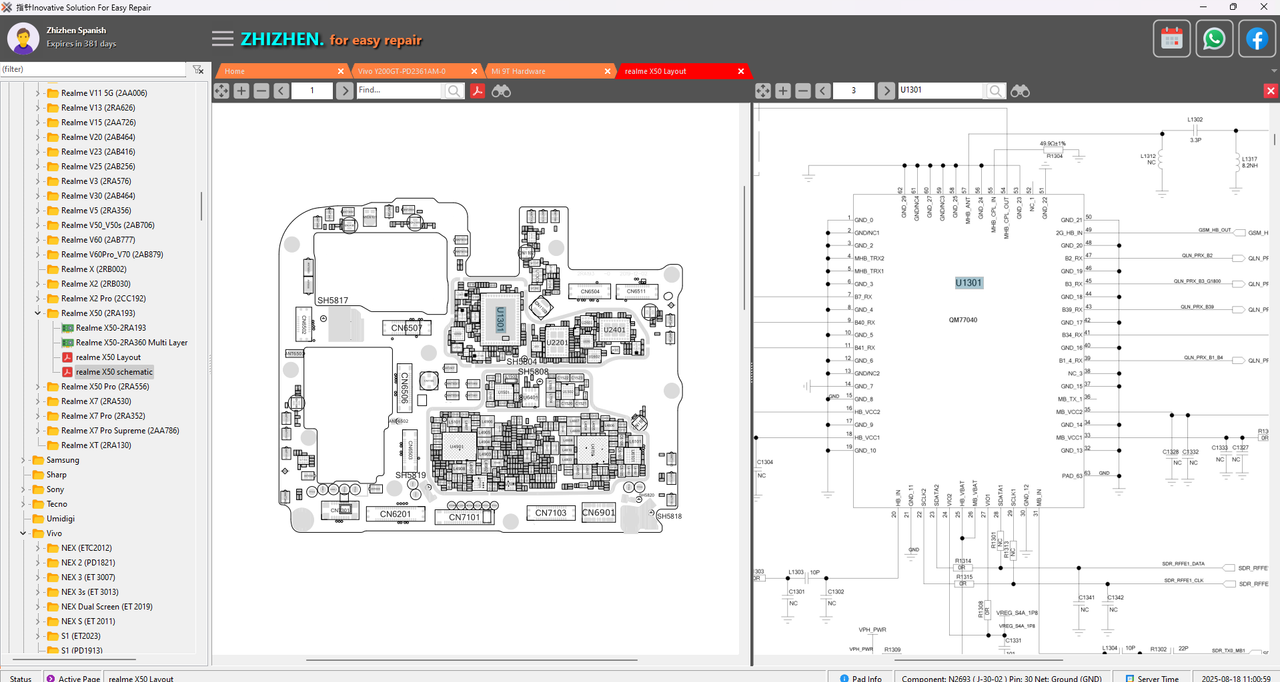Open tab list dropdown arrow at far right

1272,71
